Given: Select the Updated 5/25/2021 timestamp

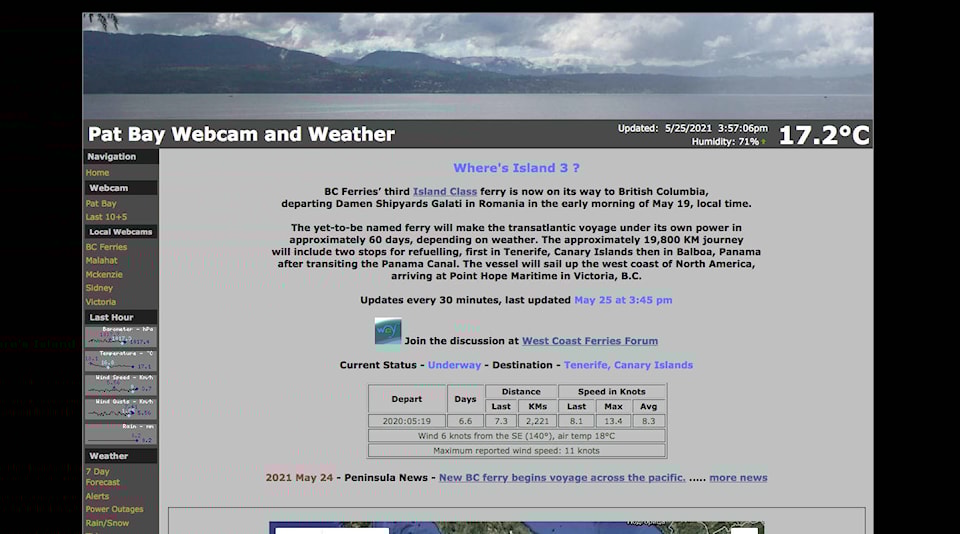Looking at the screenshot, I should click(x=692, y=128).
